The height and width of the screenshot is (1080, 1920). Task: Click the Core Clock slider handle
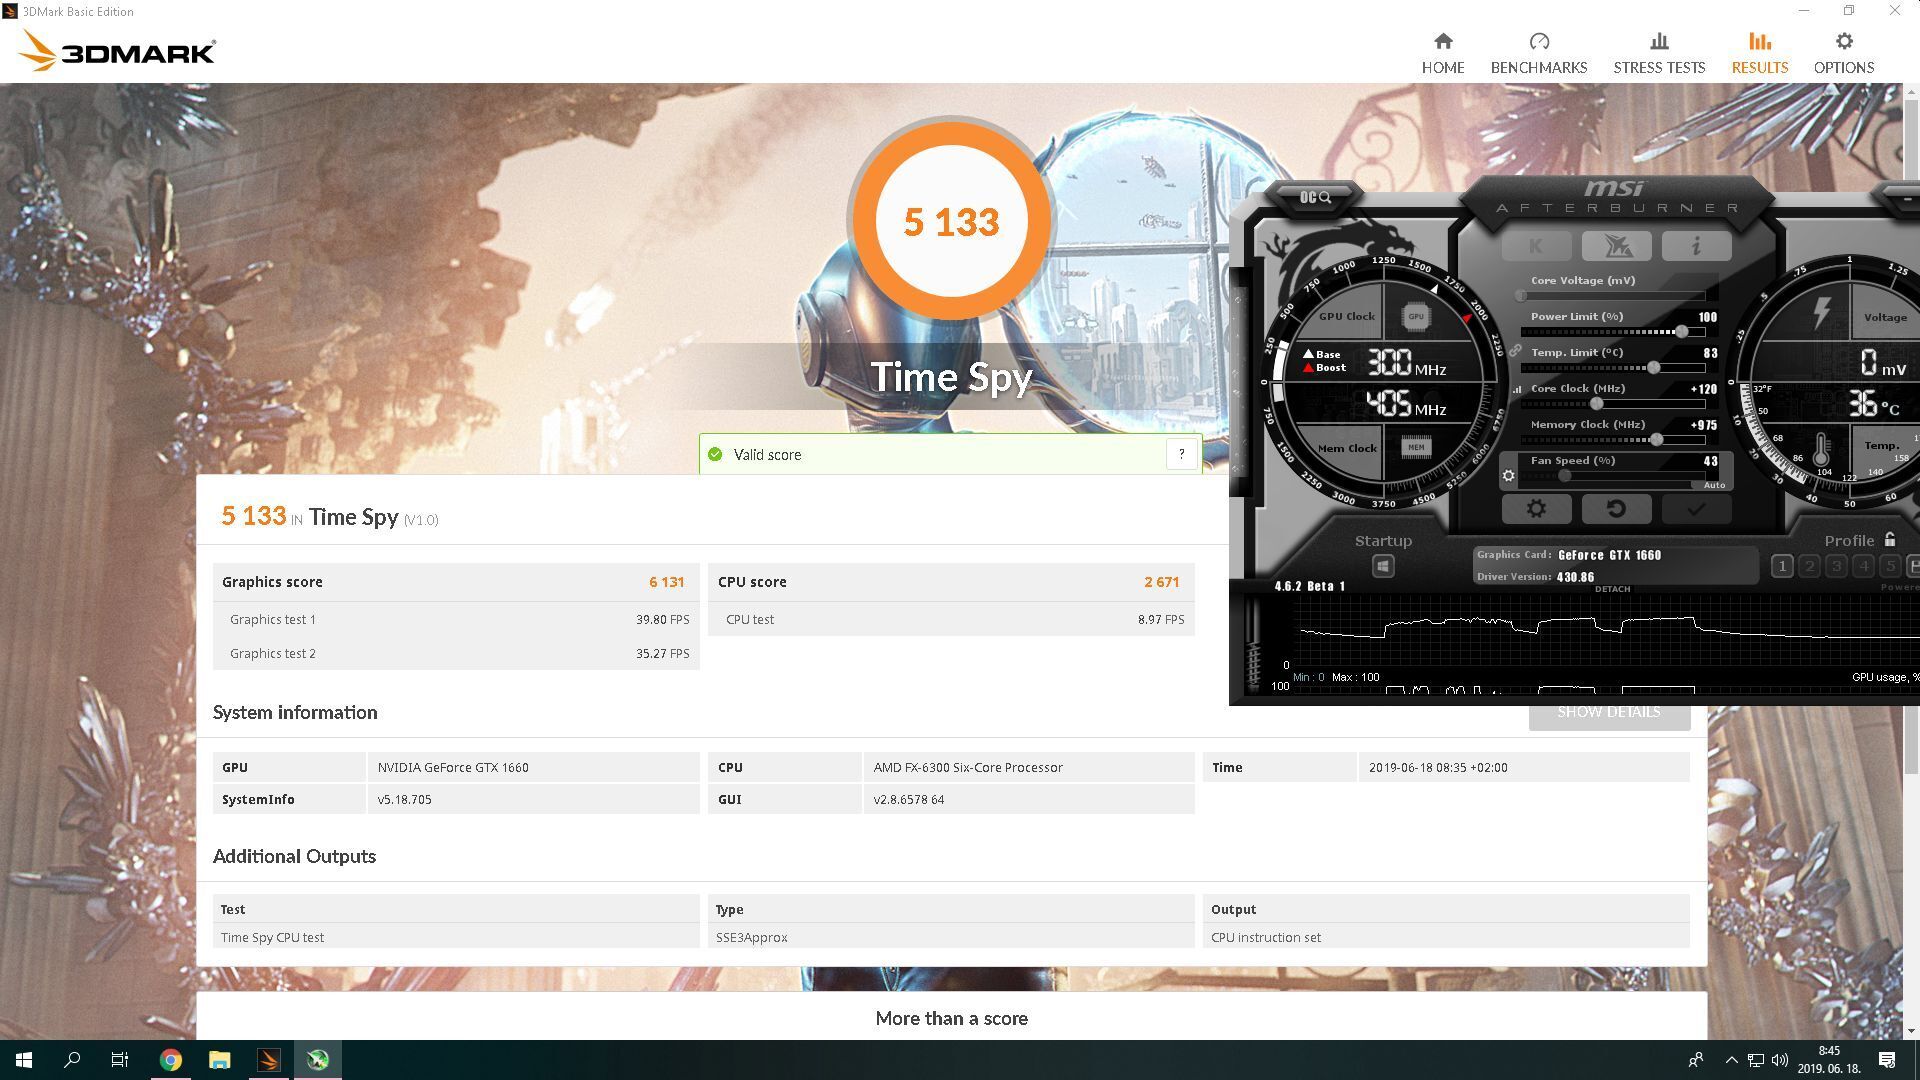1596,404
